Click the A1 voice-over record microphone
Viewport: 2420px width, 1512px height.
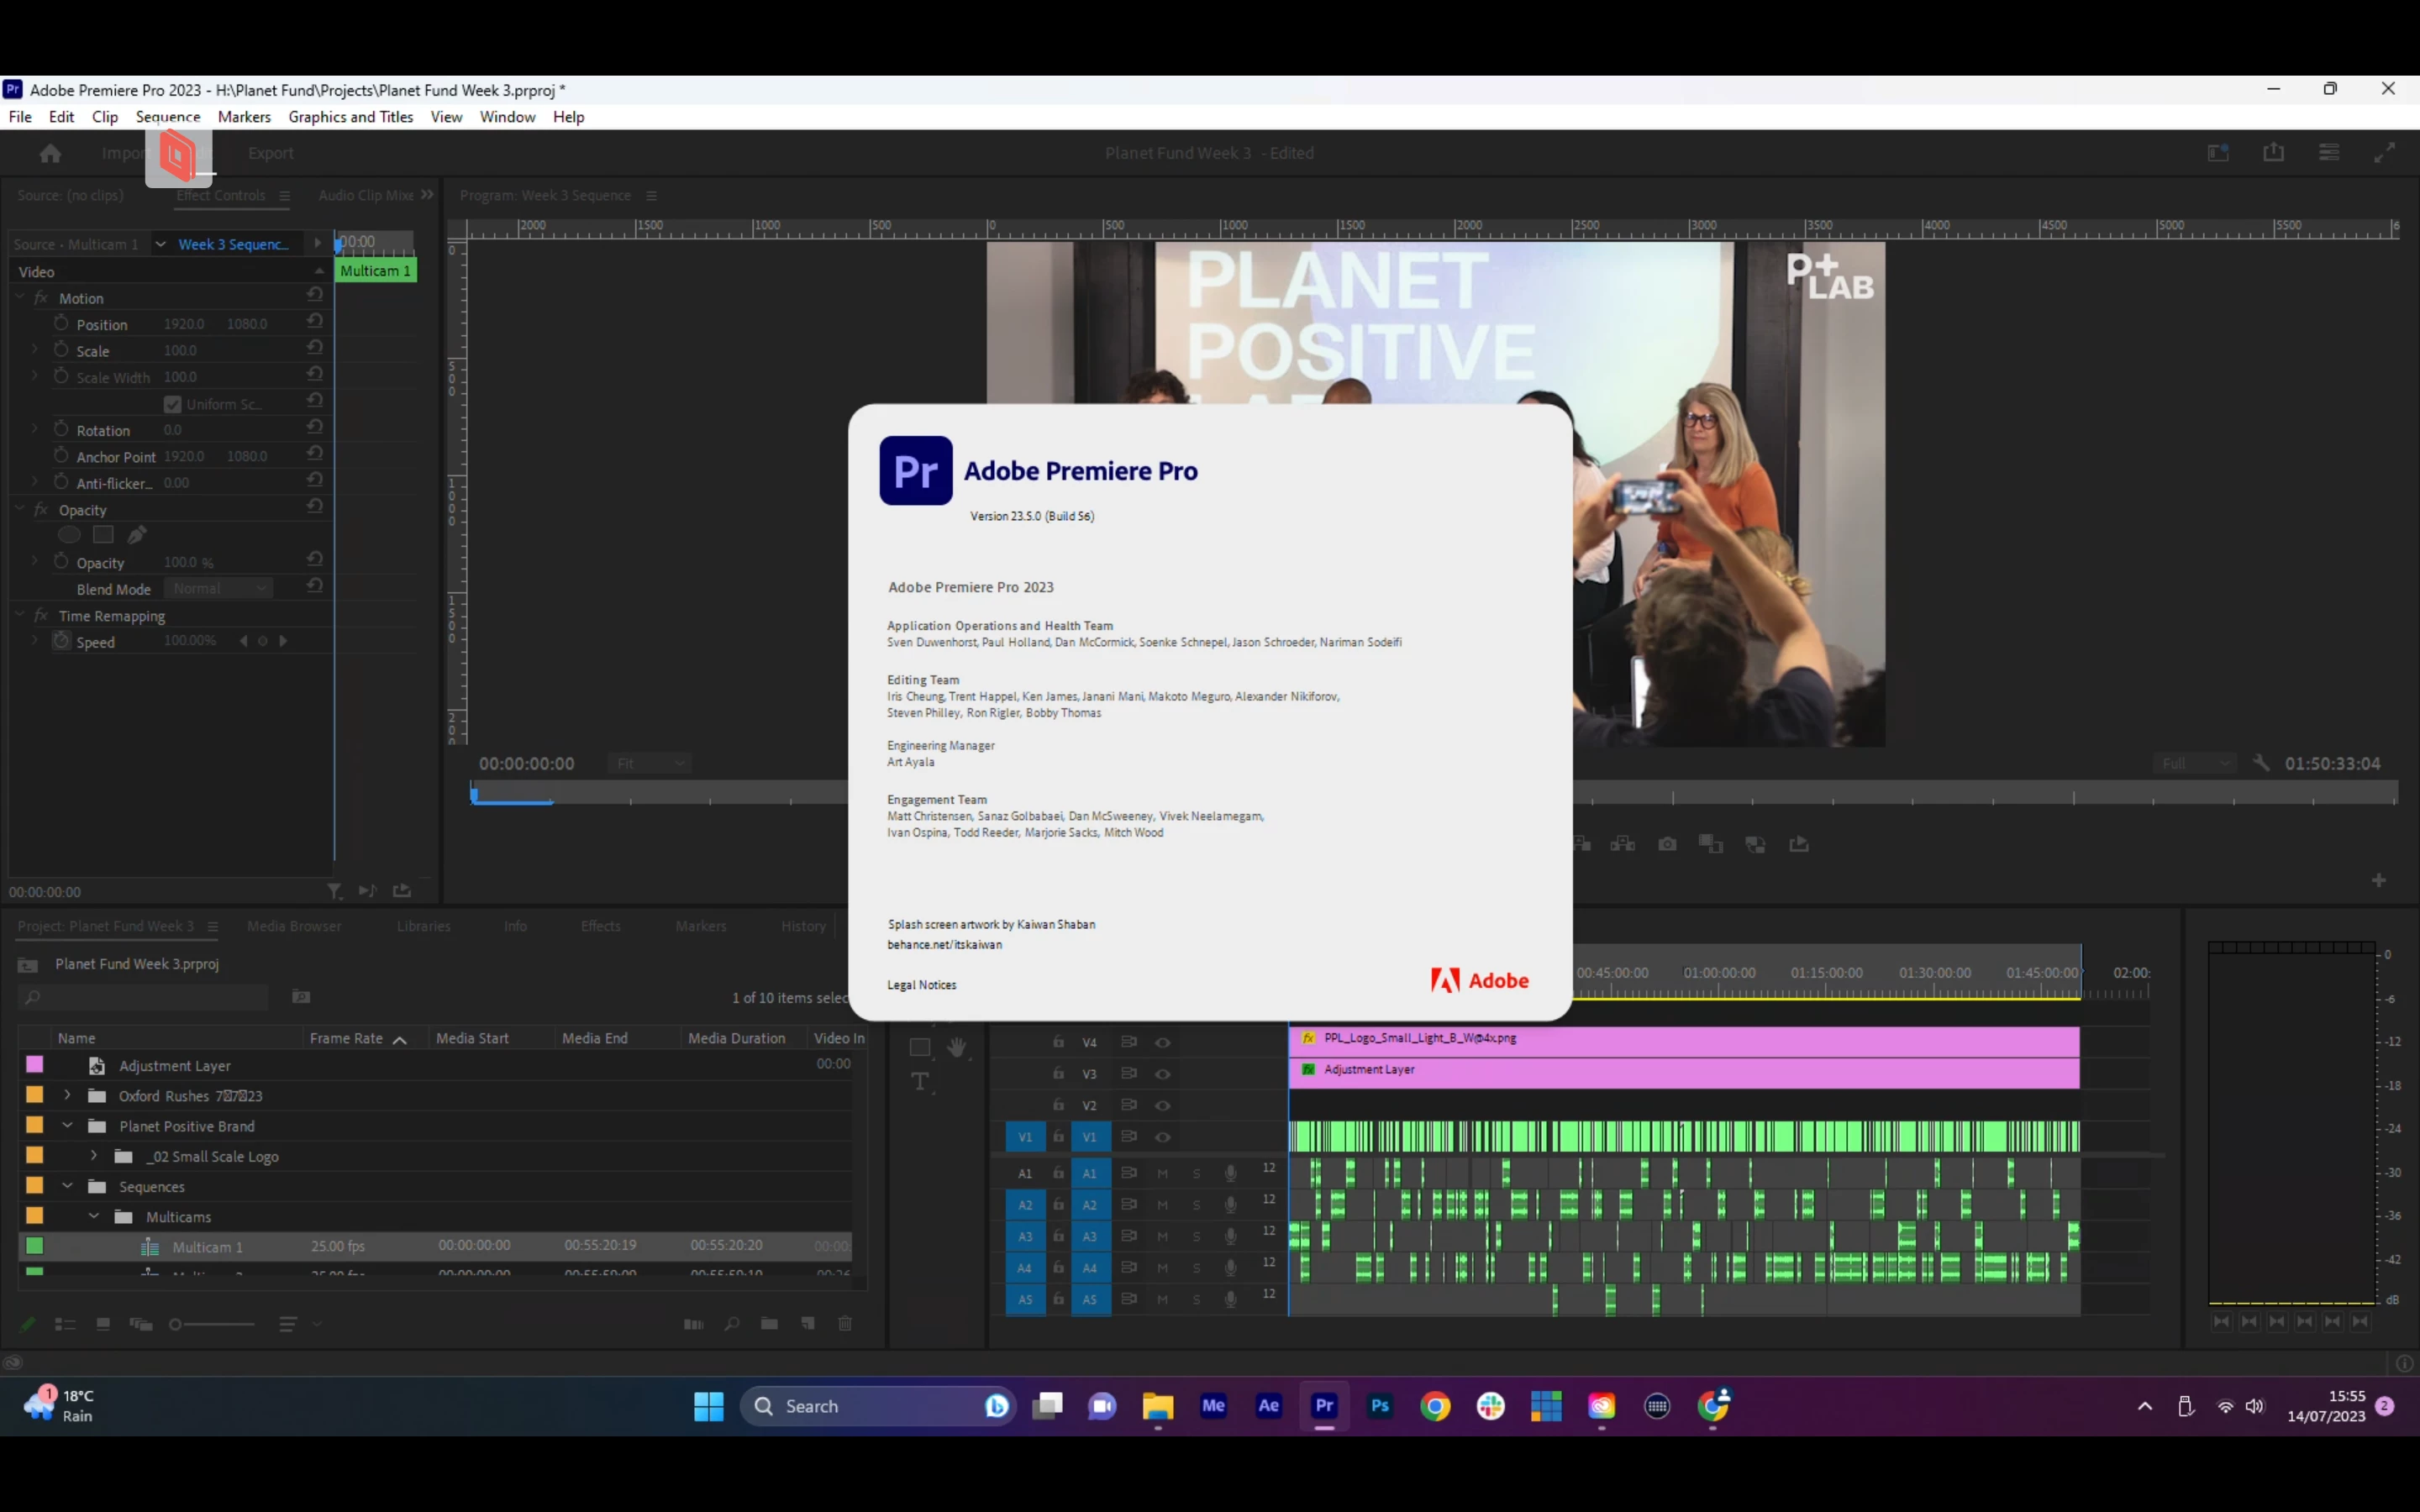tap(1231, 1173)
